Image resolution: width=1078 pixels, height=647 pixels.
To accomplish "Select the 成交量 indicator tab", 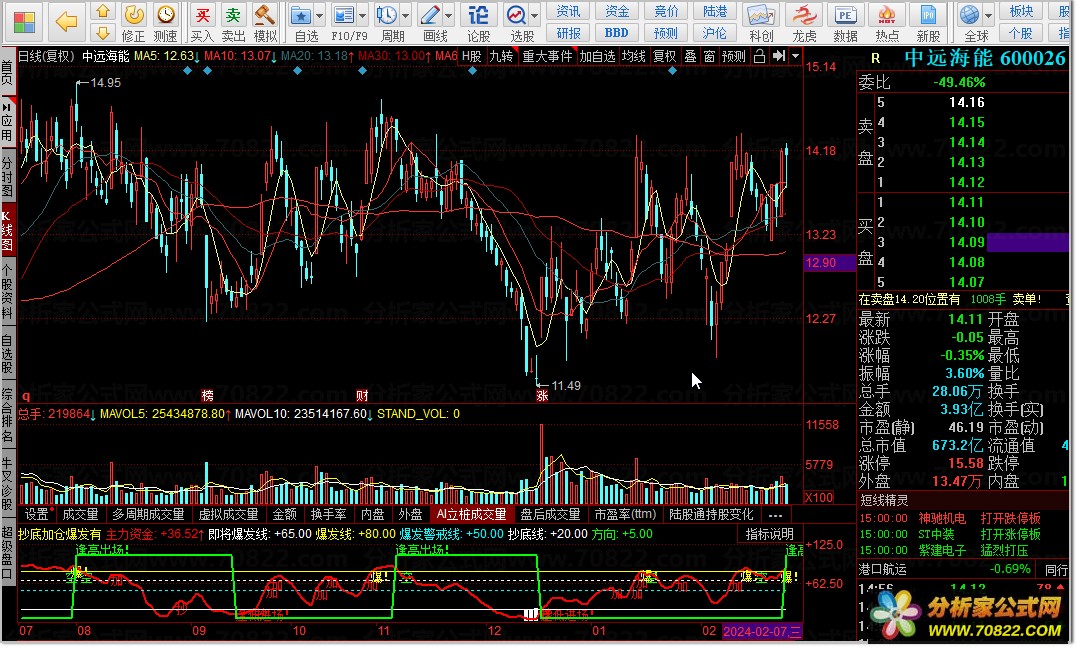I will click(80, 515).
